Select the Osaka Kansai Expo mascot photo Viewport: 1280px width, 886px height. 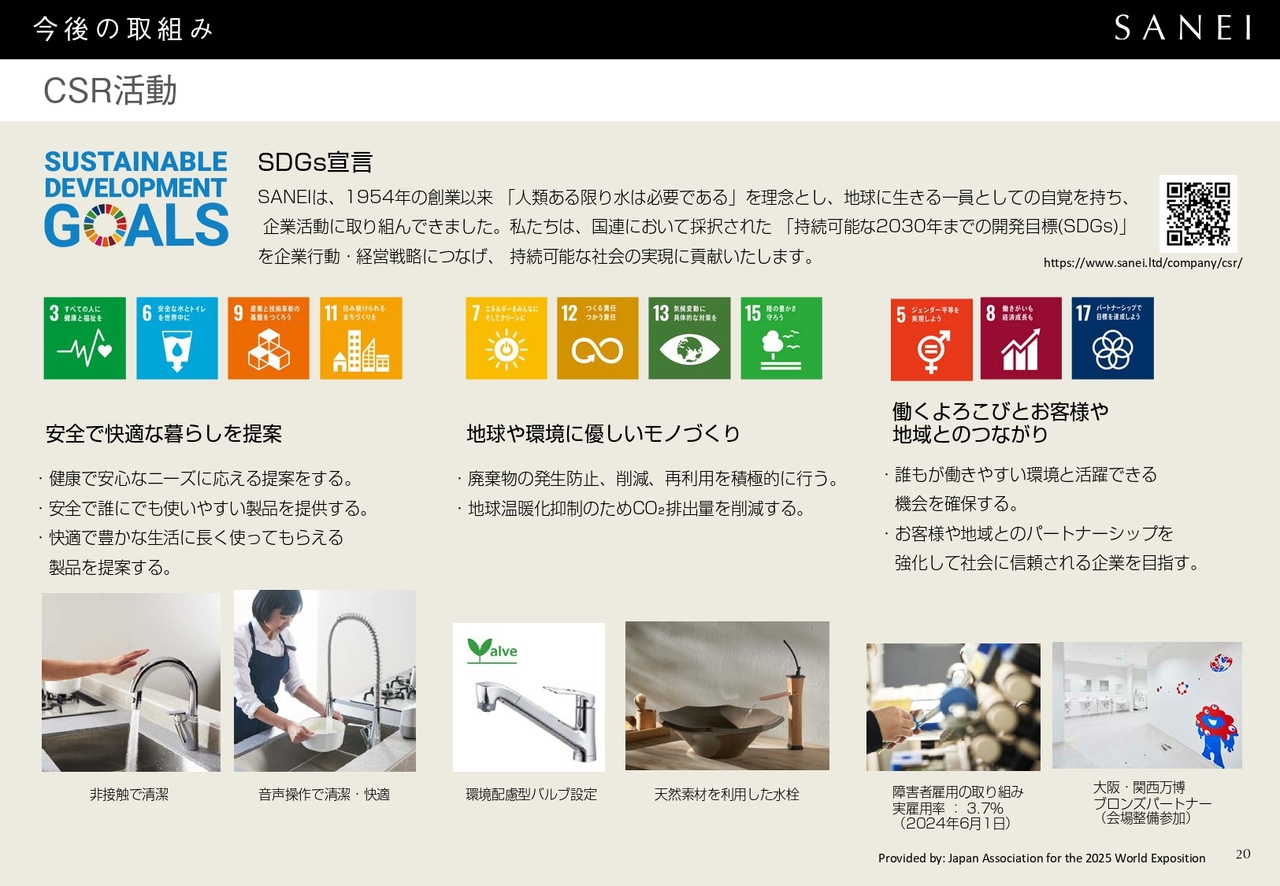pyautogui.click(x=1147, y=705)
